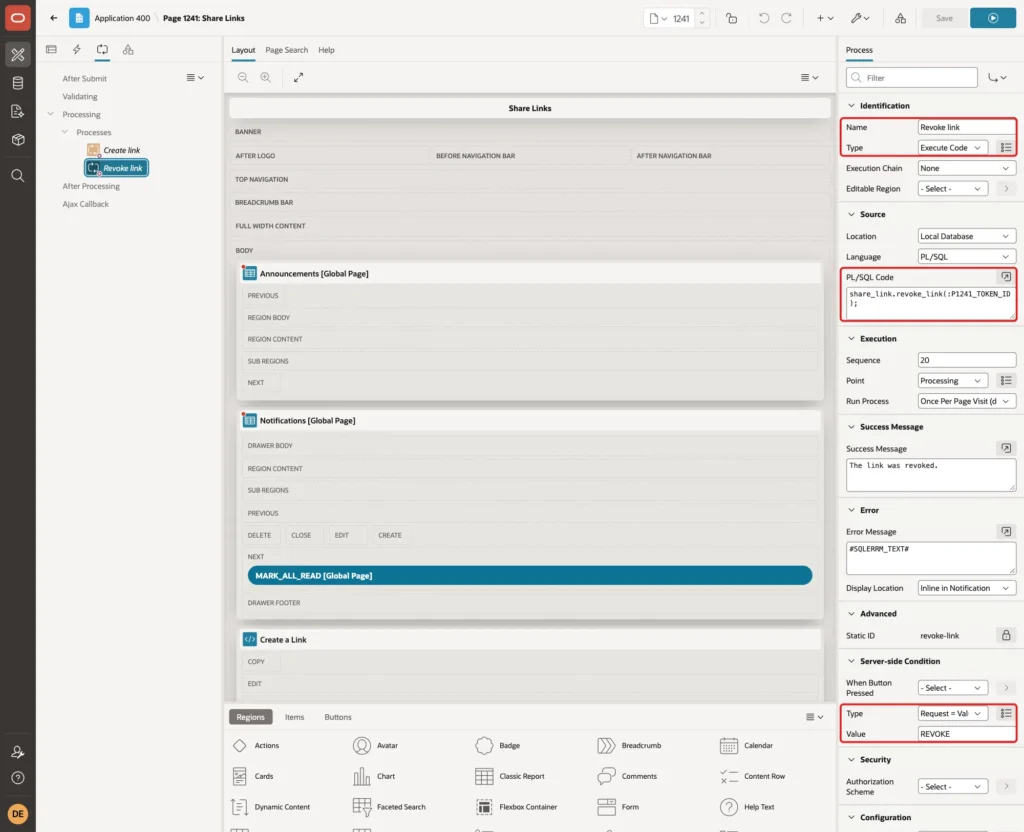
Task: Click the zoom in magnifier icon
Action: [266, 77]
